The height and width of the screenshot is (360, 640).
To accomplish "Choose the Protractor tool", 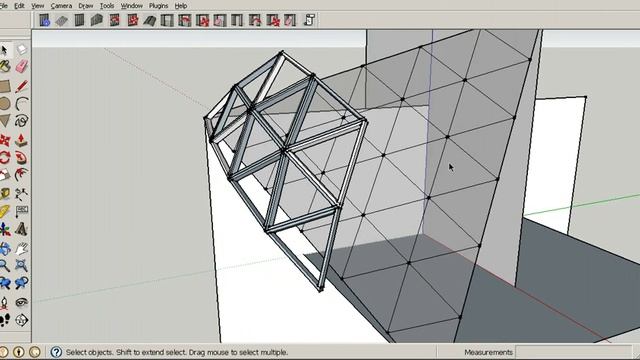I will pos(4,211).
